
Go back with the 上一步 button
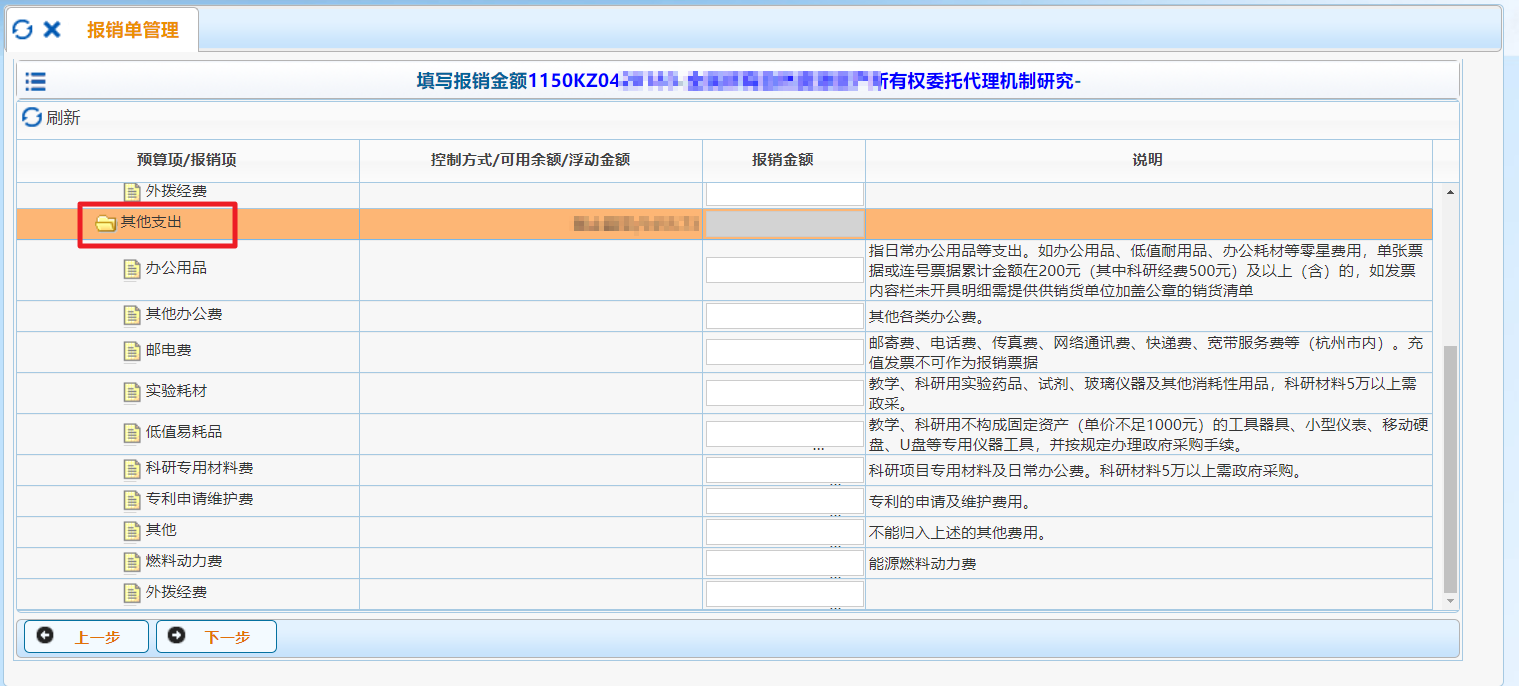pos(86,637)
